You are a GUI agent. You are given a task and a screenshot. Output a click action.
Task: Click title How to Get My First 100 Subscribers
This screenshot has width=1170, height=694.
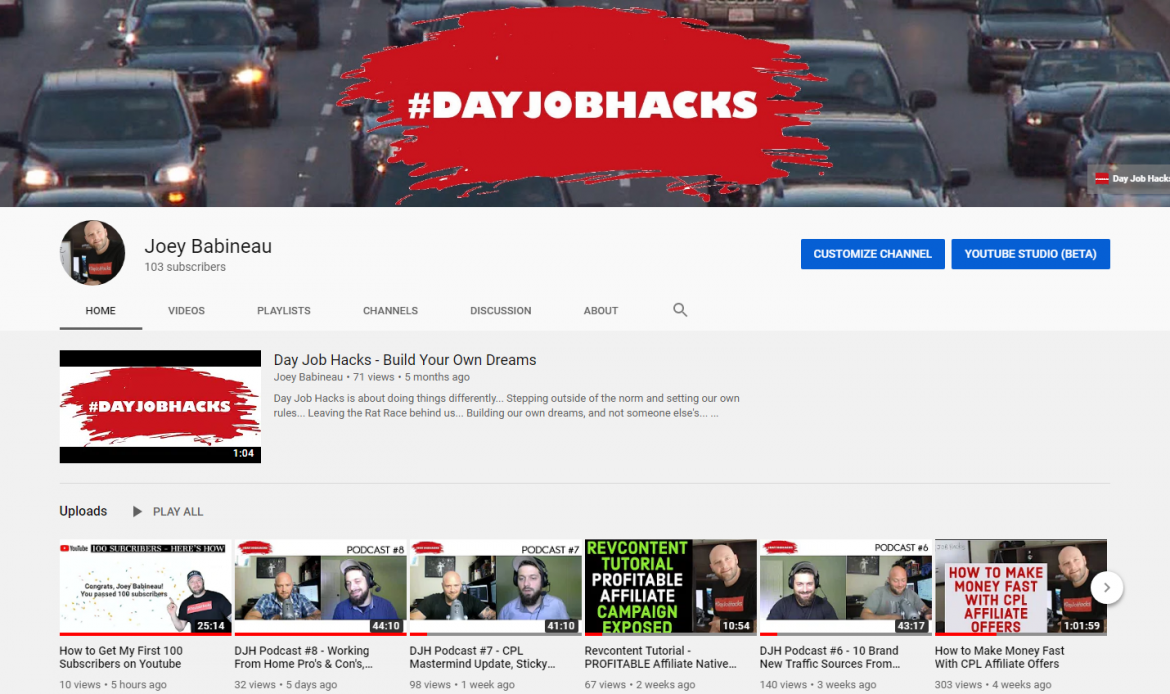[121, 657]
